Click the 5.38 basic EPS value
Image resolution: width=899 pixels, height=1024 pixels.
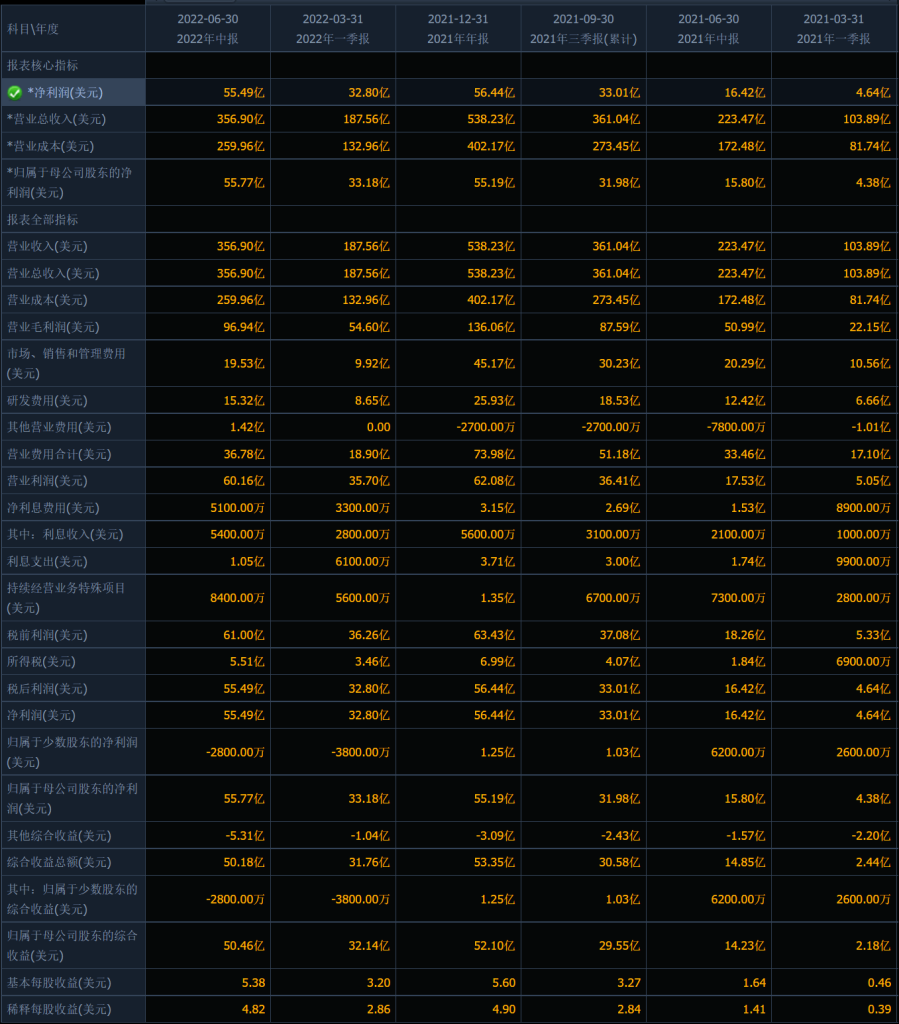[x=253, y=983]
